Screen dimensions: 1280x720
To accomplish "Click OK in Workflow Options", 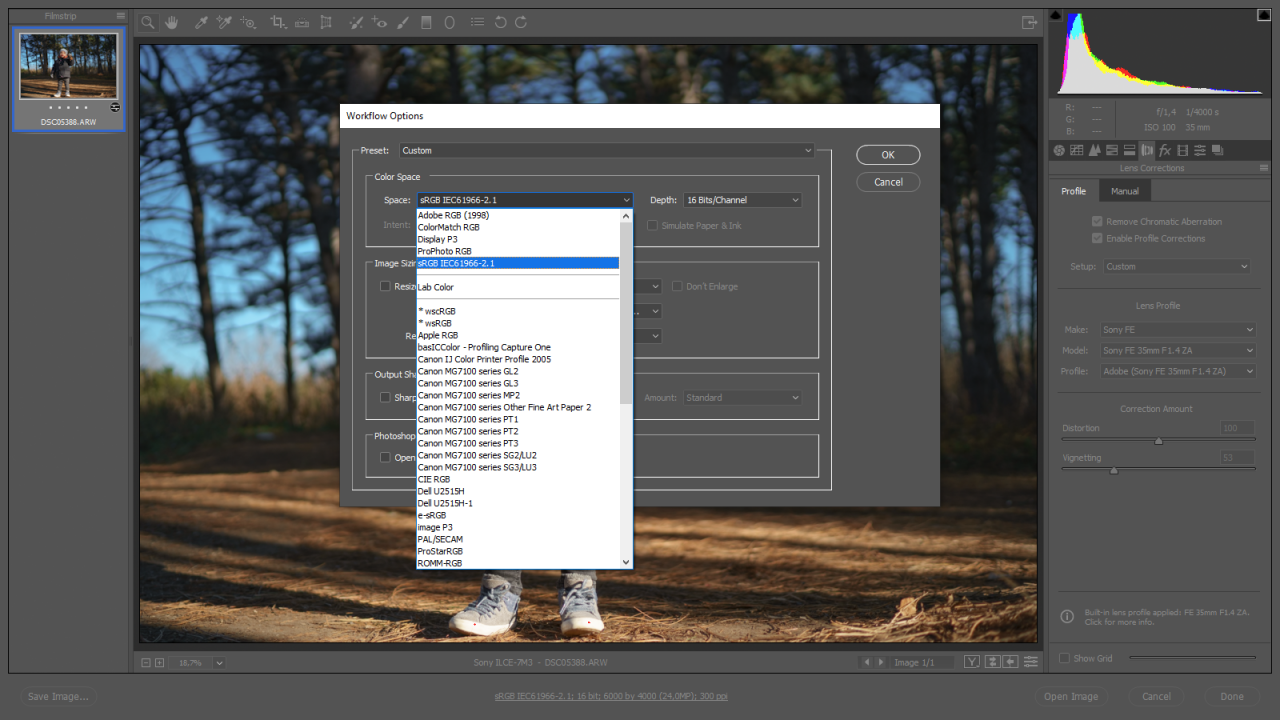I will 888,155.
